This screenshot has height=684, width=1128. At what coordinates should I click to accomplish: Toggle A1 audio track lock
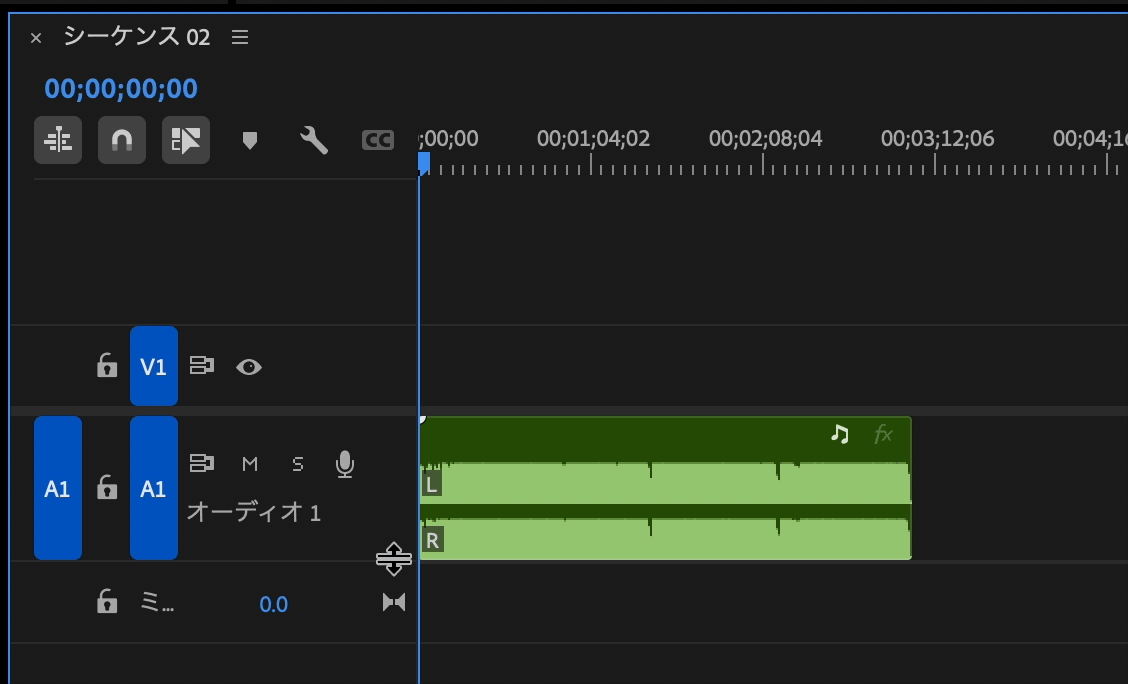(x=106, y=487)
